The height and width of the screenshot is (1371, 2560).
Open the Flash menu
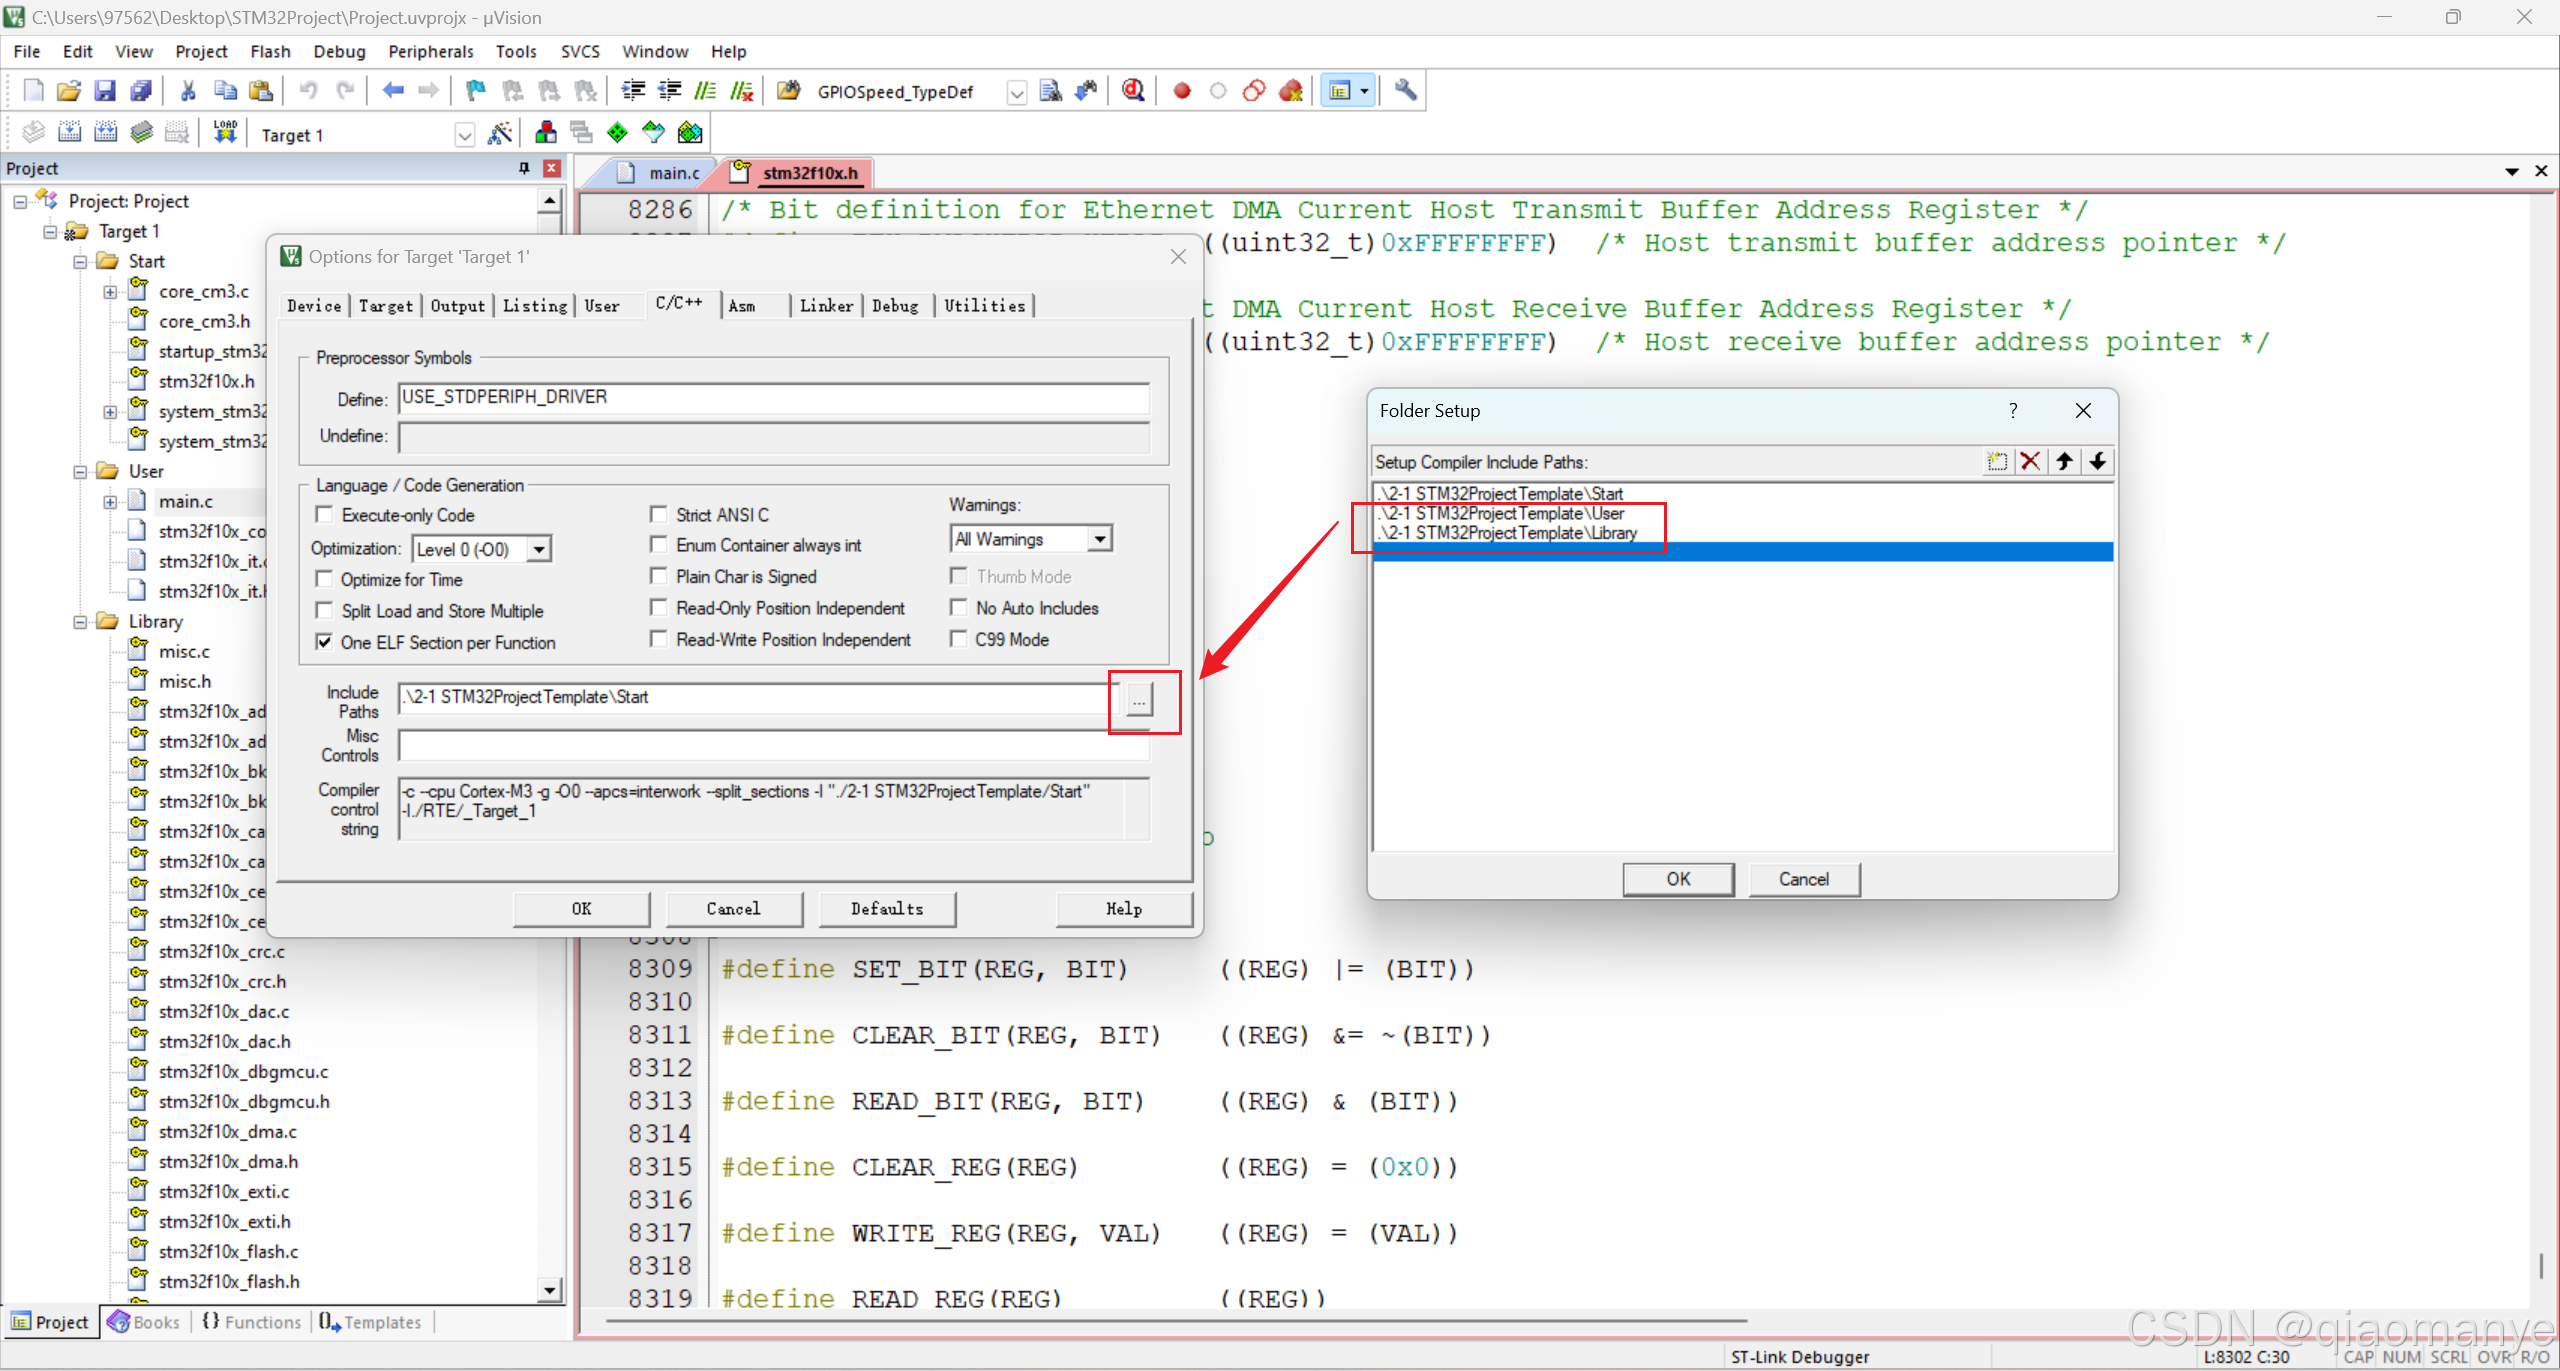pos(270,51)
